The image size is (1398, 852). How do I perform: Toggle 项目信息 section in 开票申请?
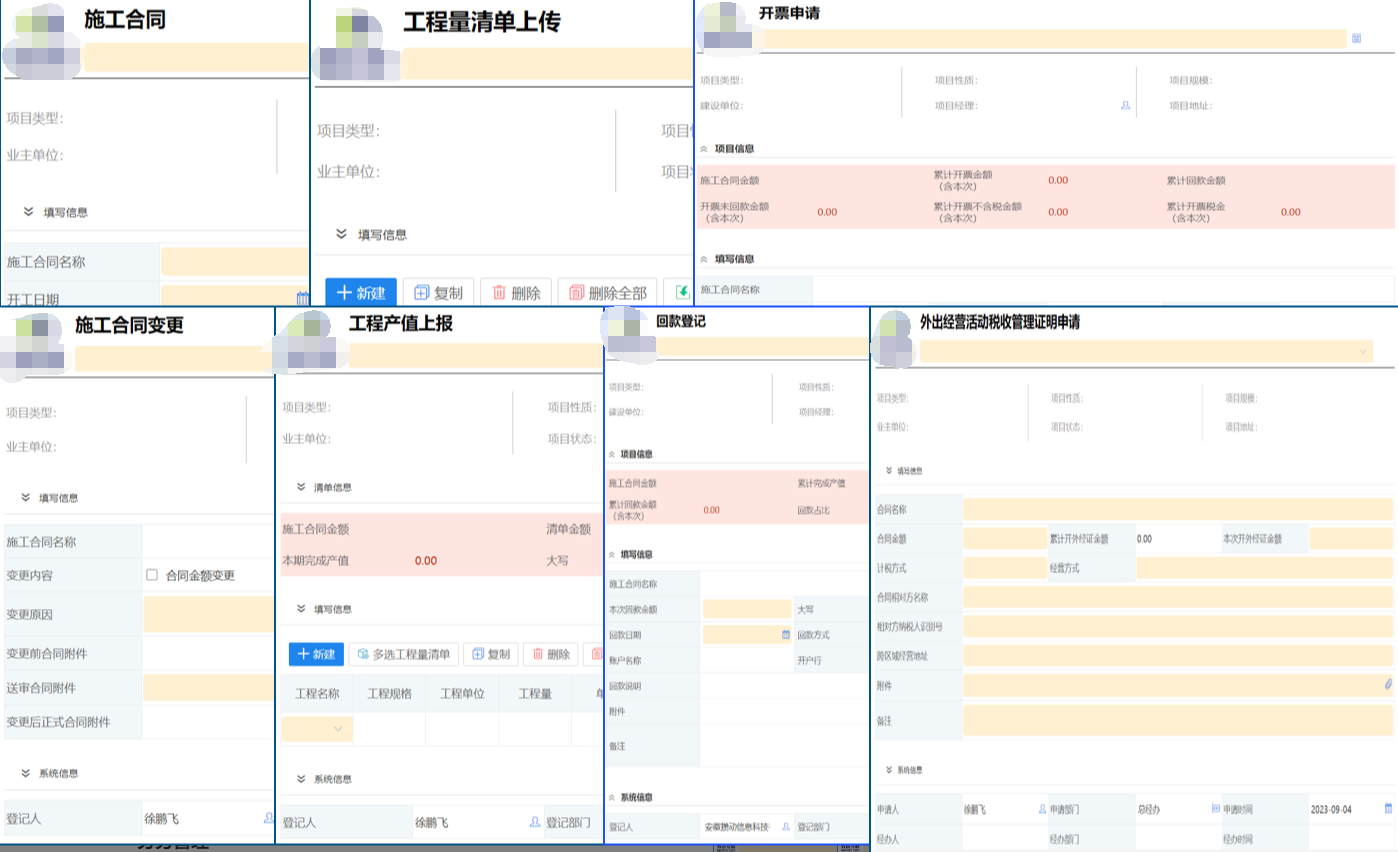(704, 148)
